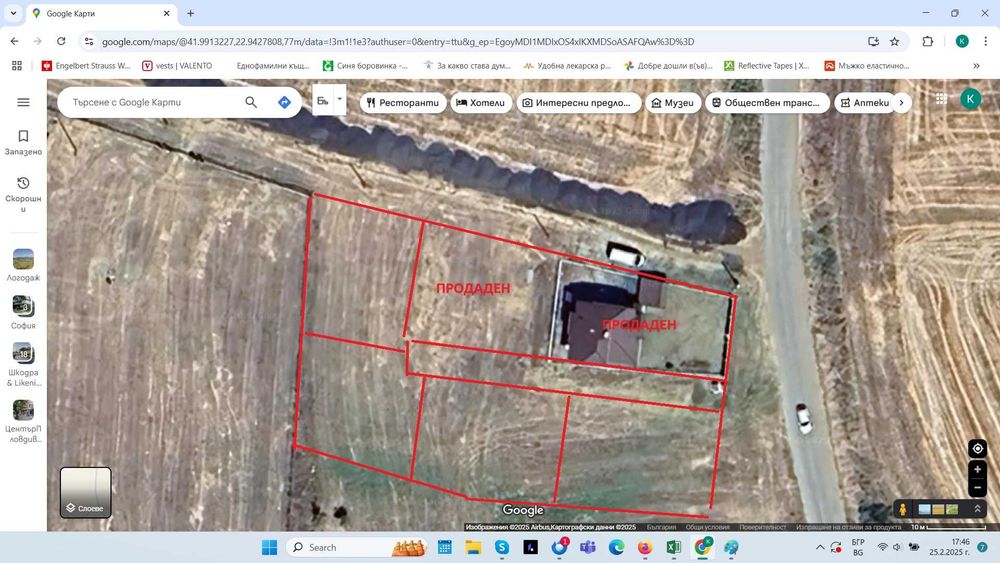The image size is (1000, 563).
Task: Open File Explorer from the taskbar
Action: click(473, 547)
